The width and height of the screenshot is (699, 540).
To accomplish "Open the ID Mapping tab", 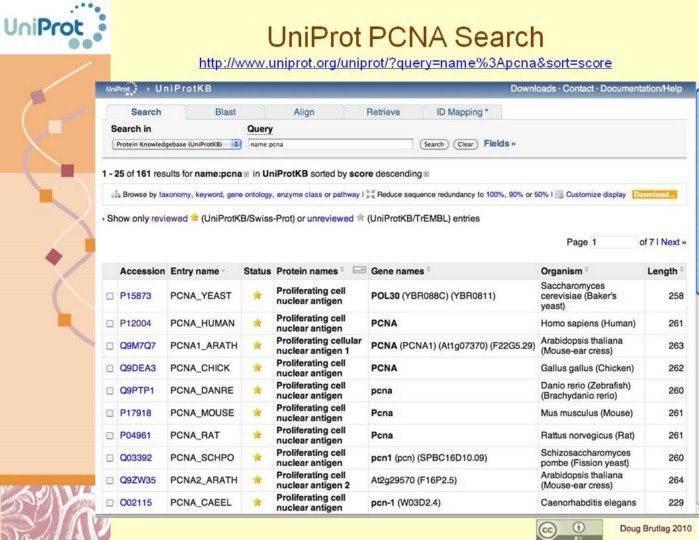I will pyautogui.click(x=455, y=112).
